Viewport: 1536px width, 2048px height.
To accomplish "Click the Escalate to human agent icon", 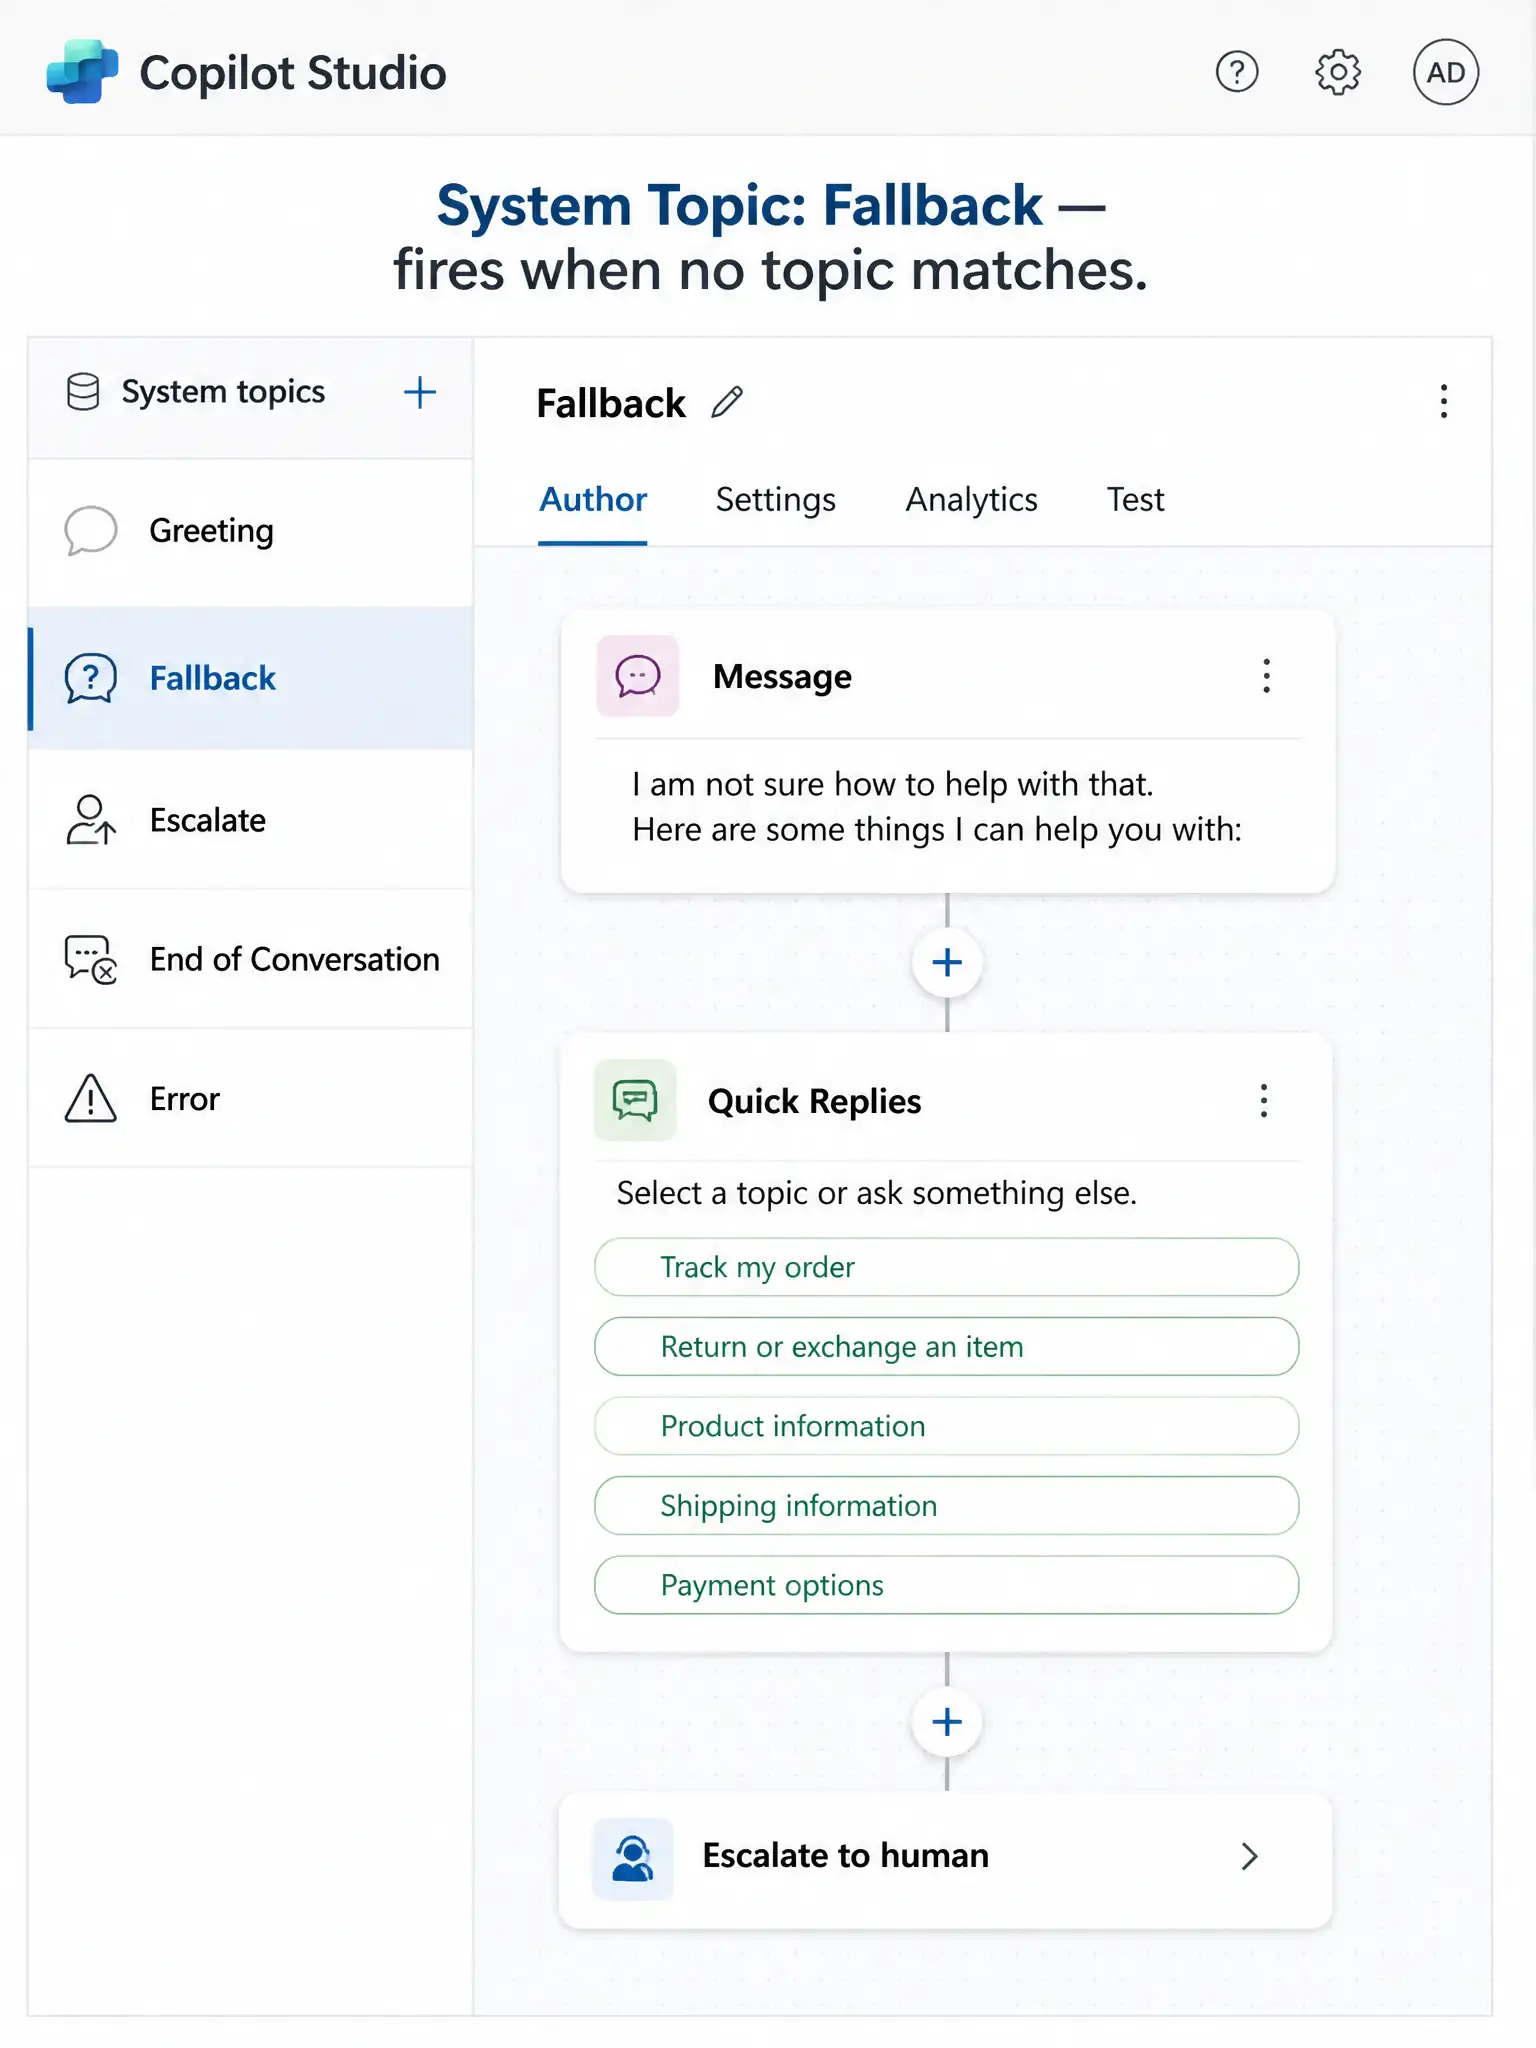I will (633, 1858).
